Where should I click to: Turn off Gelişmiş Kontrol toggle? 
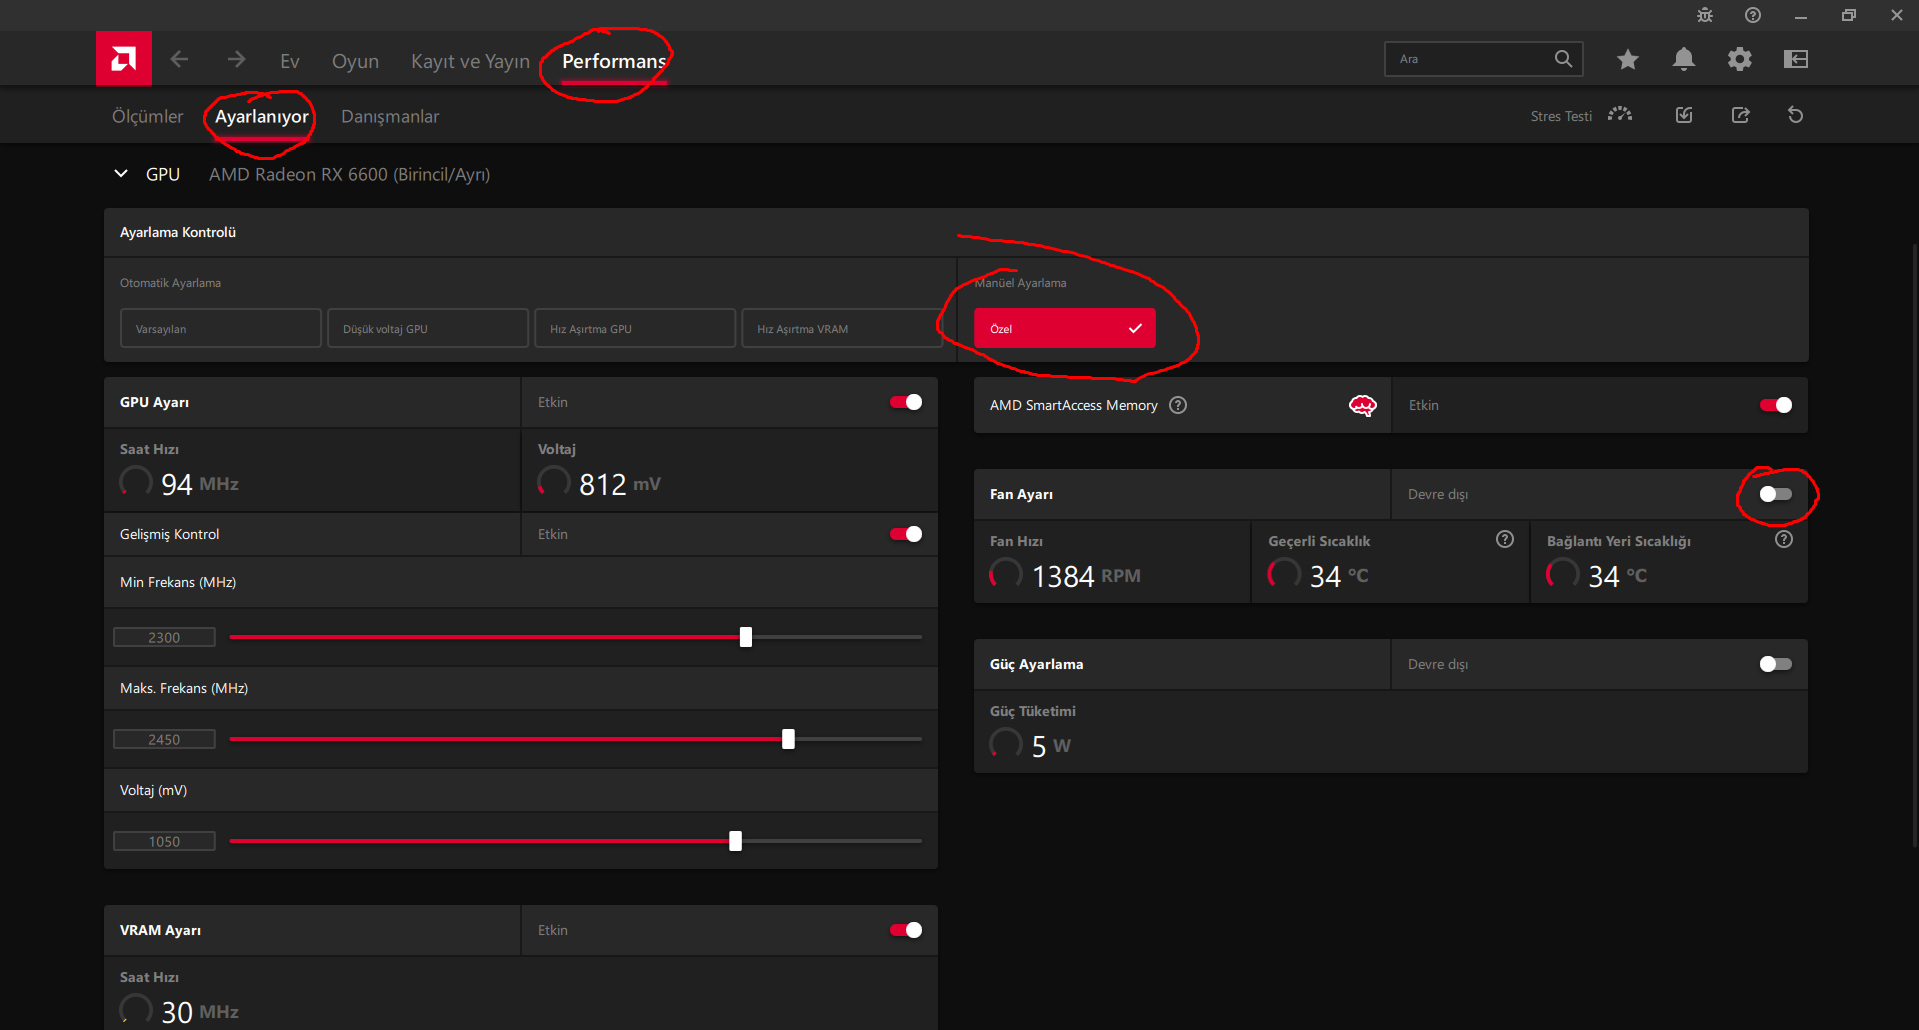pos(906,534)
